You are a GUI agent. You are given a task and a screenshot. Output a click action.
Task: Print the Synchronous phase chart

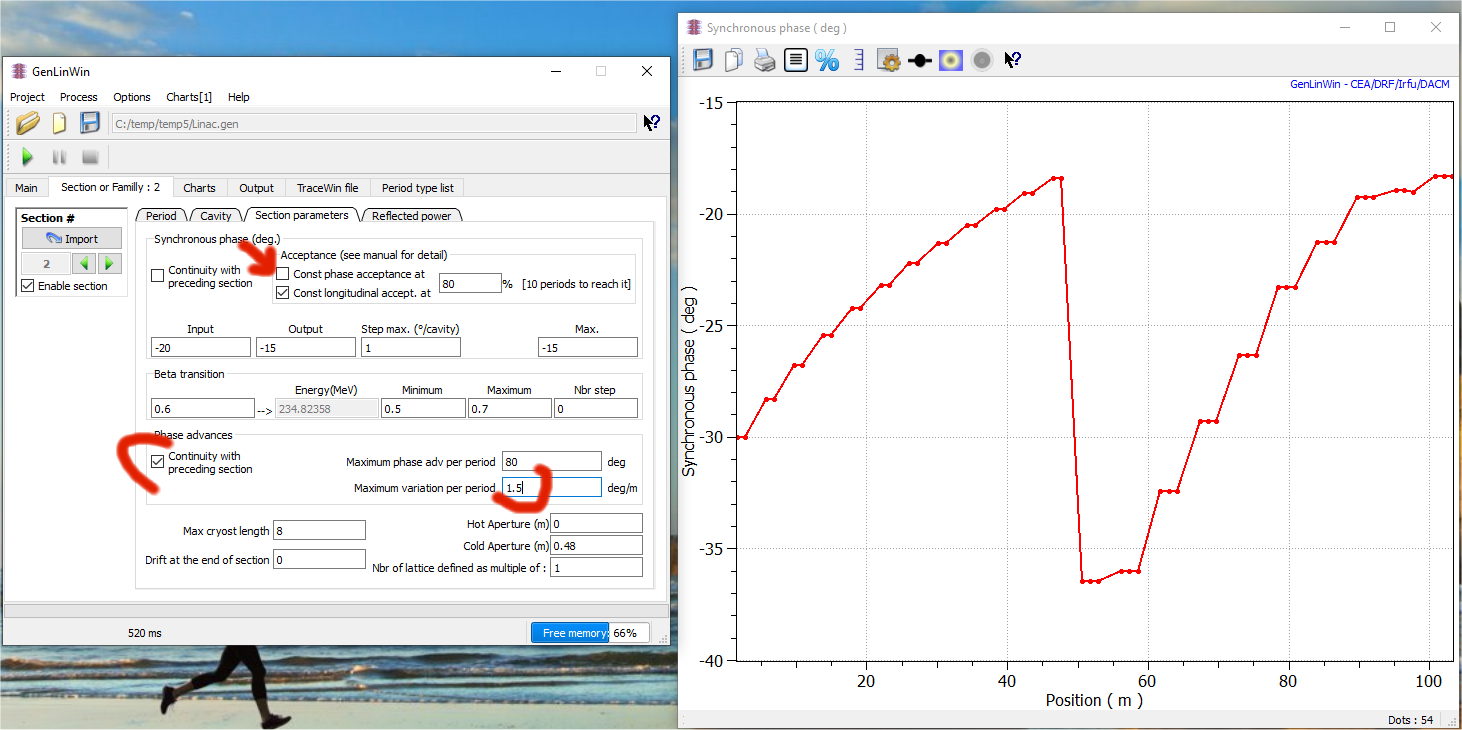[764, 60]
